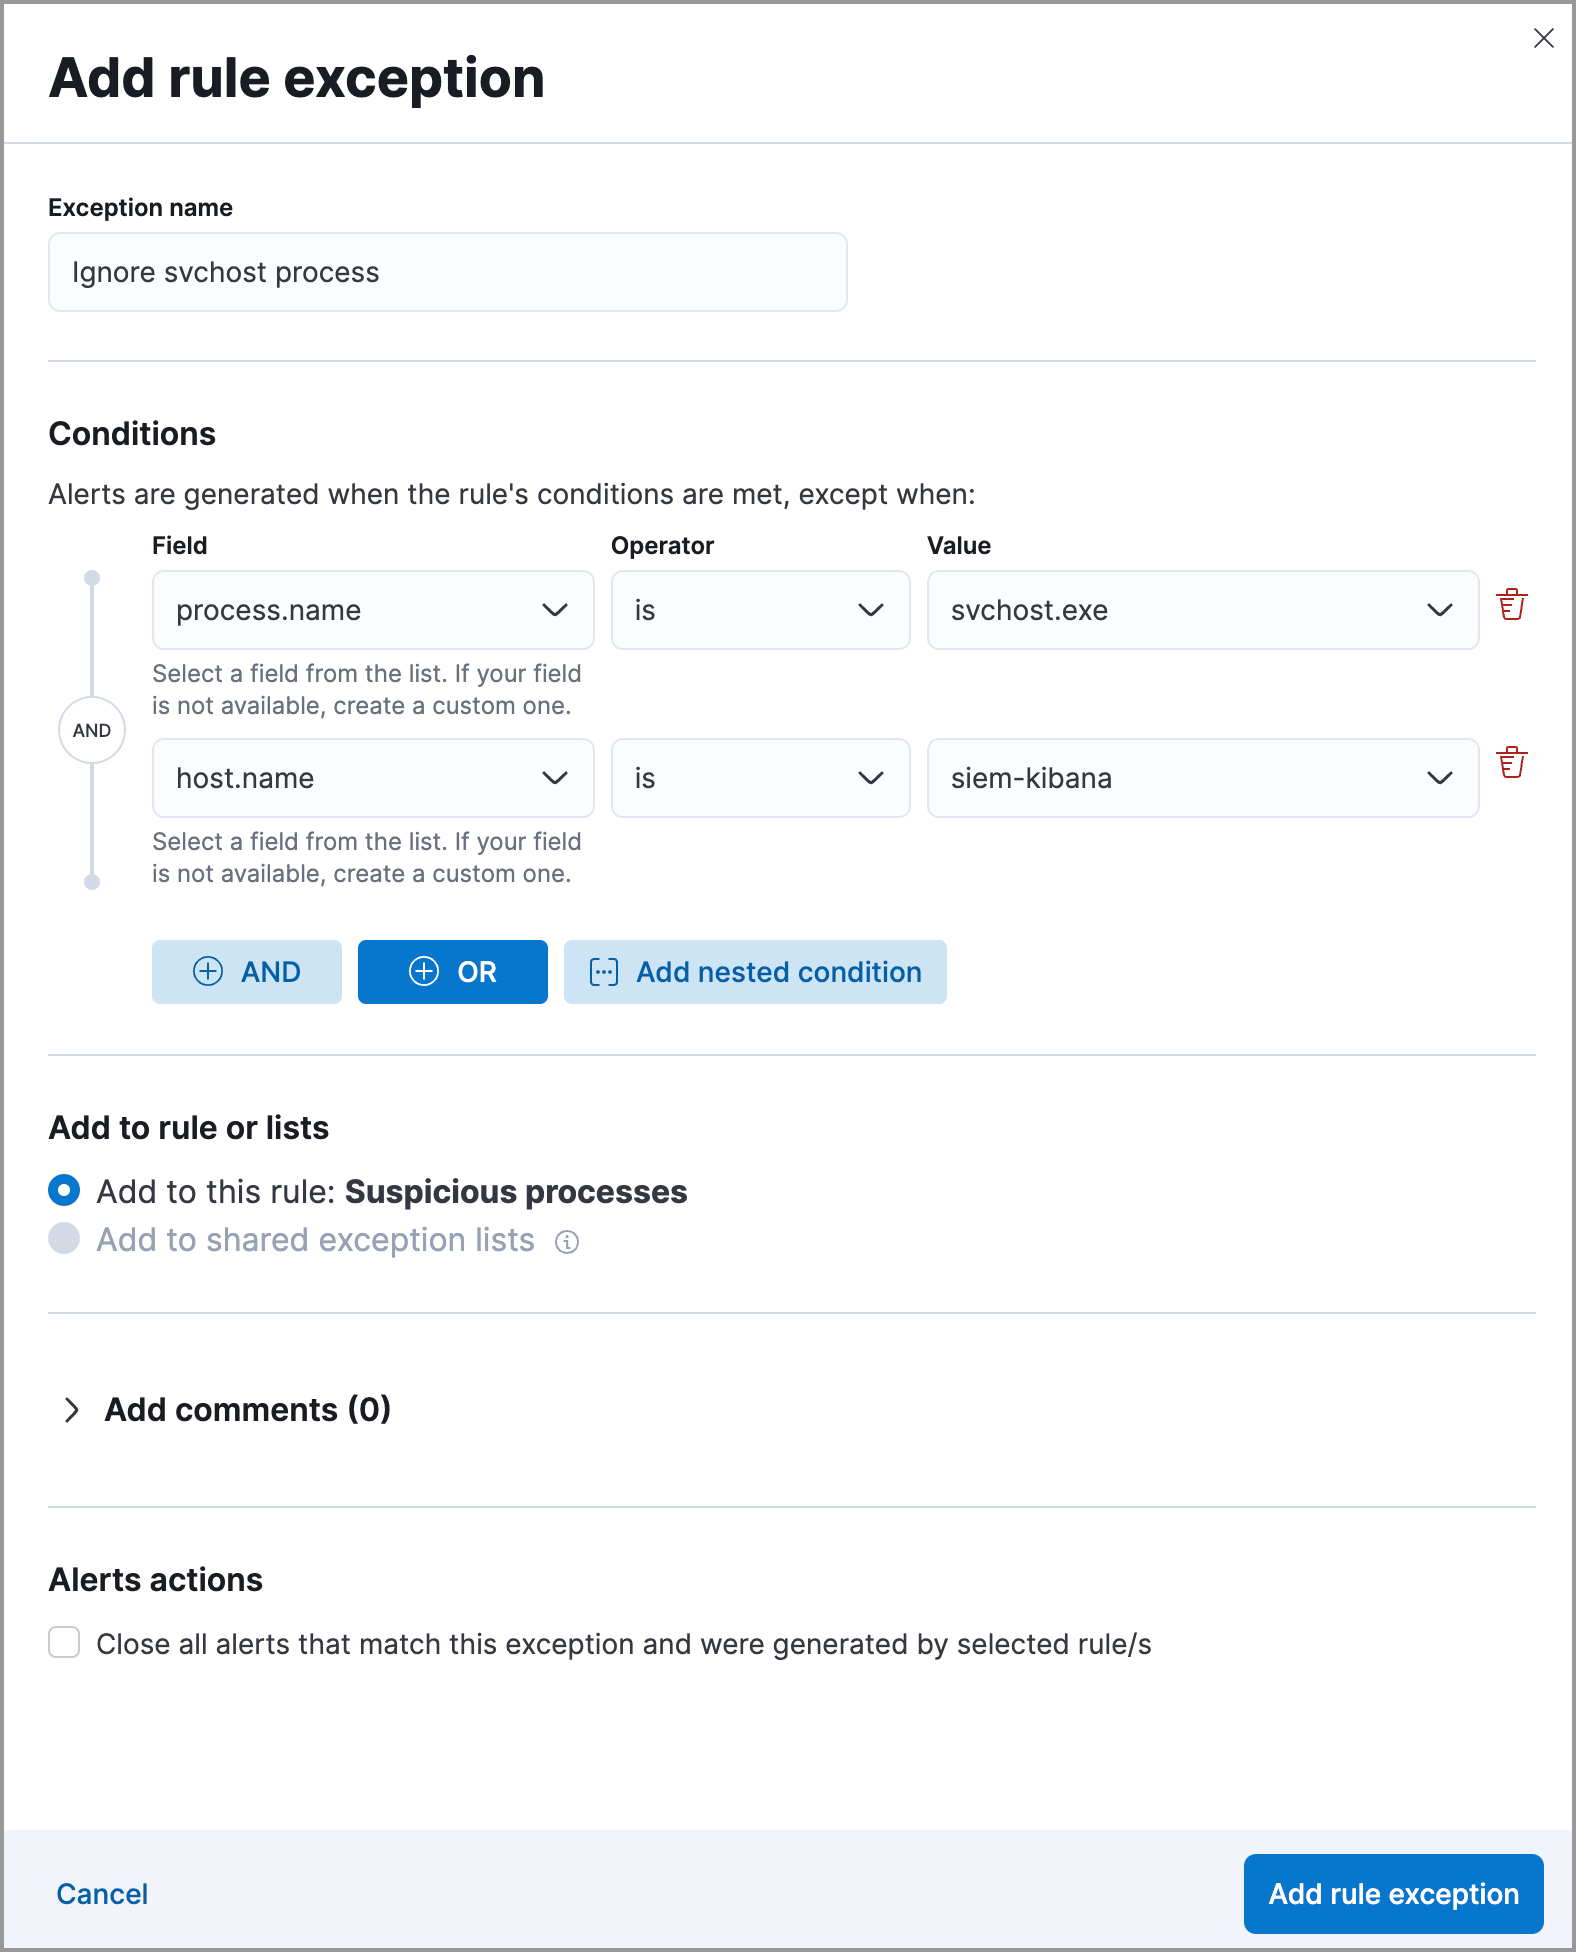Image resolution: width=1576 pixels, height=1952 pixels.
Task: Delete the svchost.exe condition using the trash icon
Action: tap(1510, 604)
